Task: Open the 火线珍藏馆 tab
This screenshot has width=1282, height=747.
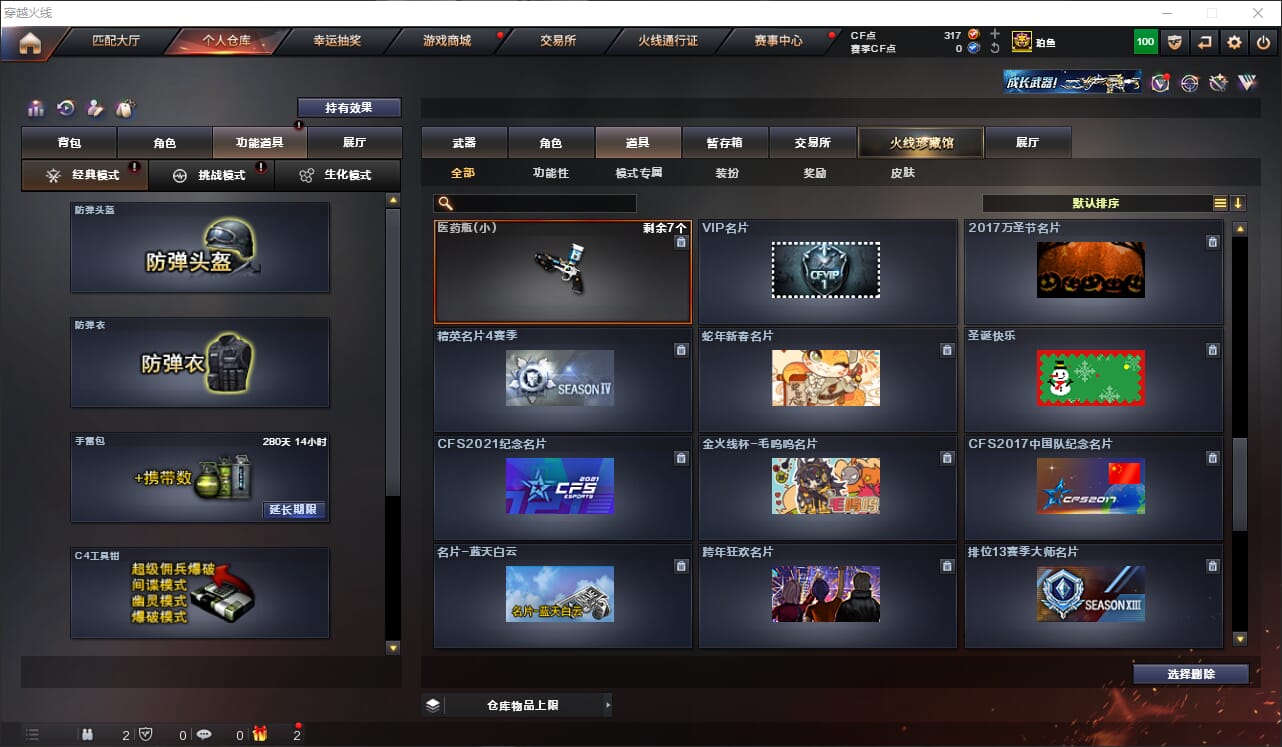Action: [921, 143]
